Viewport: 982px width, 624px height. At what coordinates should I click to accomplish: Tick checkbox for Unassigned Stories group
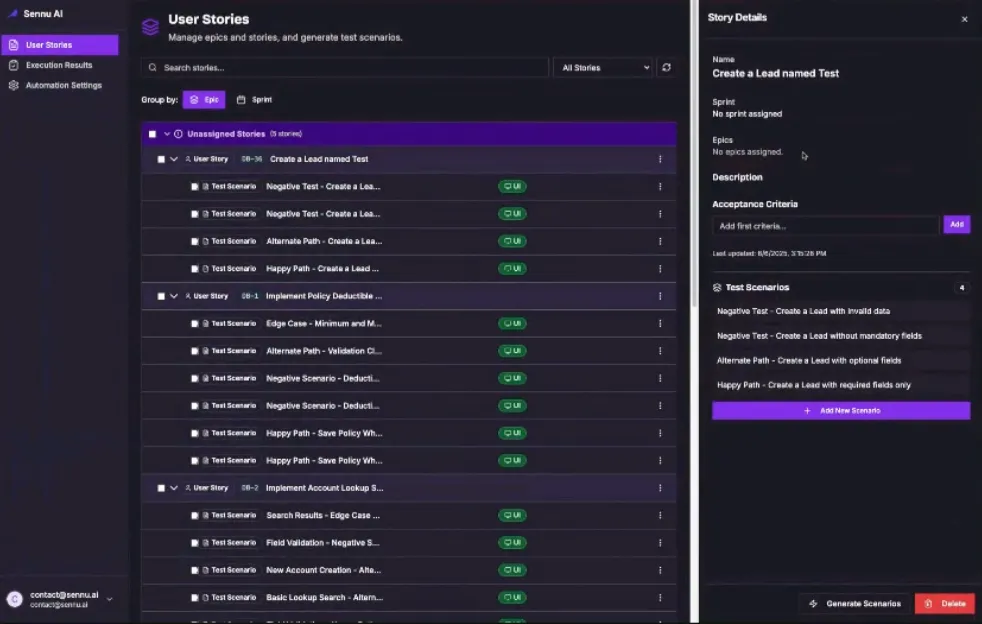coord(152,134)
